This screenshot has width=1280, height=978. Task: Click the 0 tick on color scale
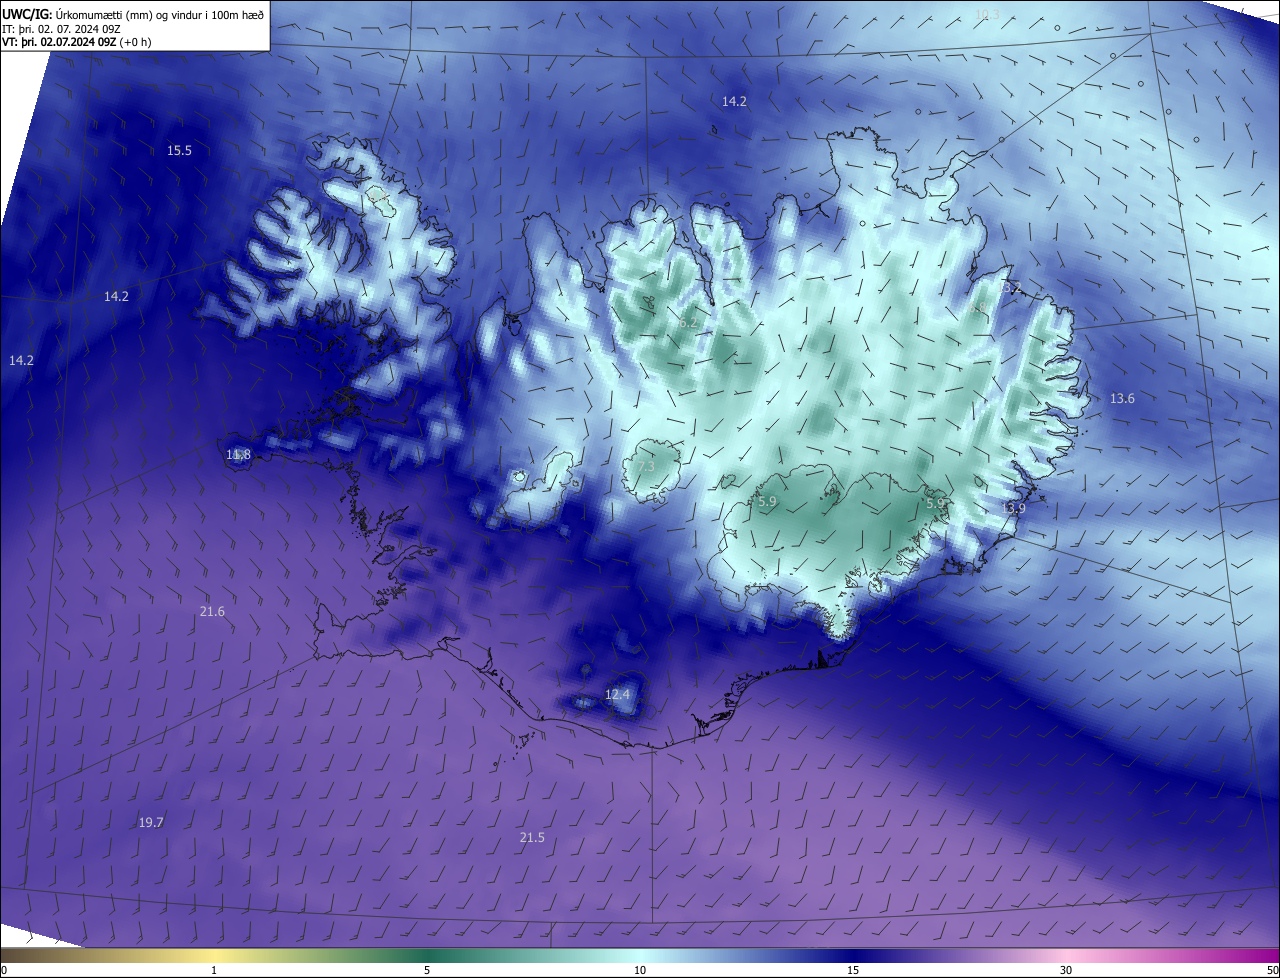click(x=4, y=970)
